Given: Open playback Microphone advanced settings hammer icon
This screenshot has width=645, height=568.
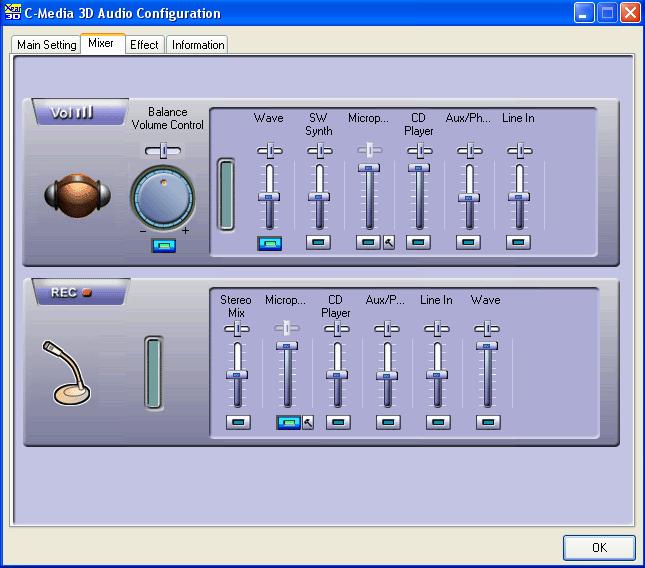Looking at the screenshot, I should pyautogui.click(x=389, y=242).
